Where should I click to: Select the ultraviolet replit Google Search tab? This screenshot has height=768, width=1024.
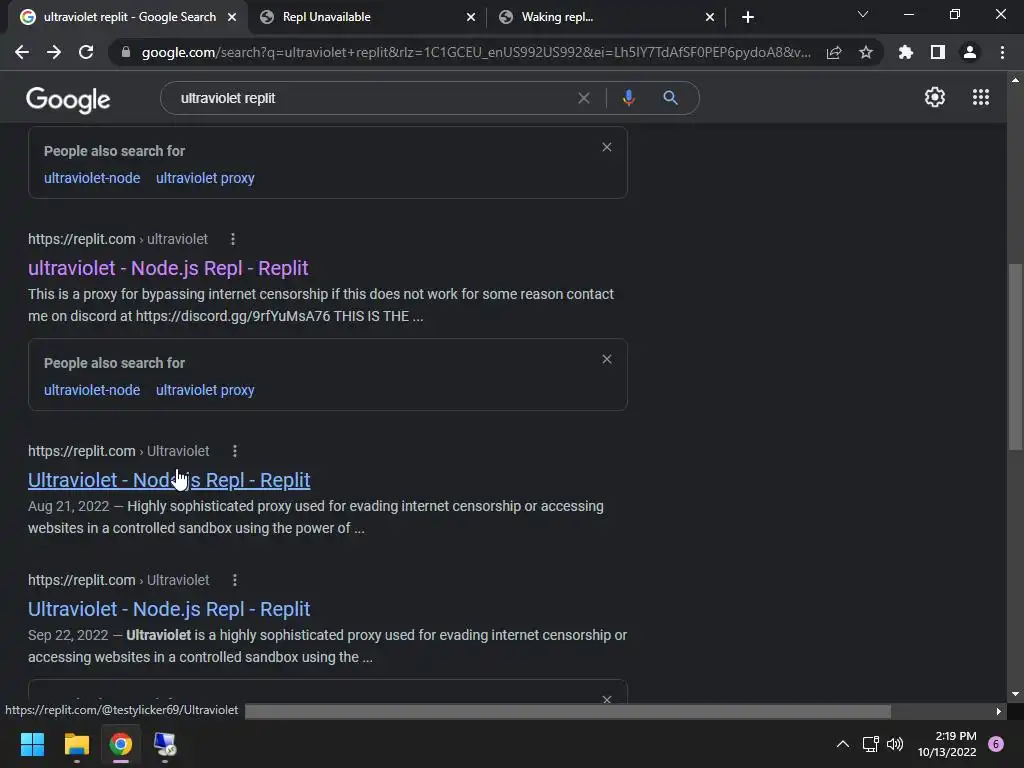(129, 17)
